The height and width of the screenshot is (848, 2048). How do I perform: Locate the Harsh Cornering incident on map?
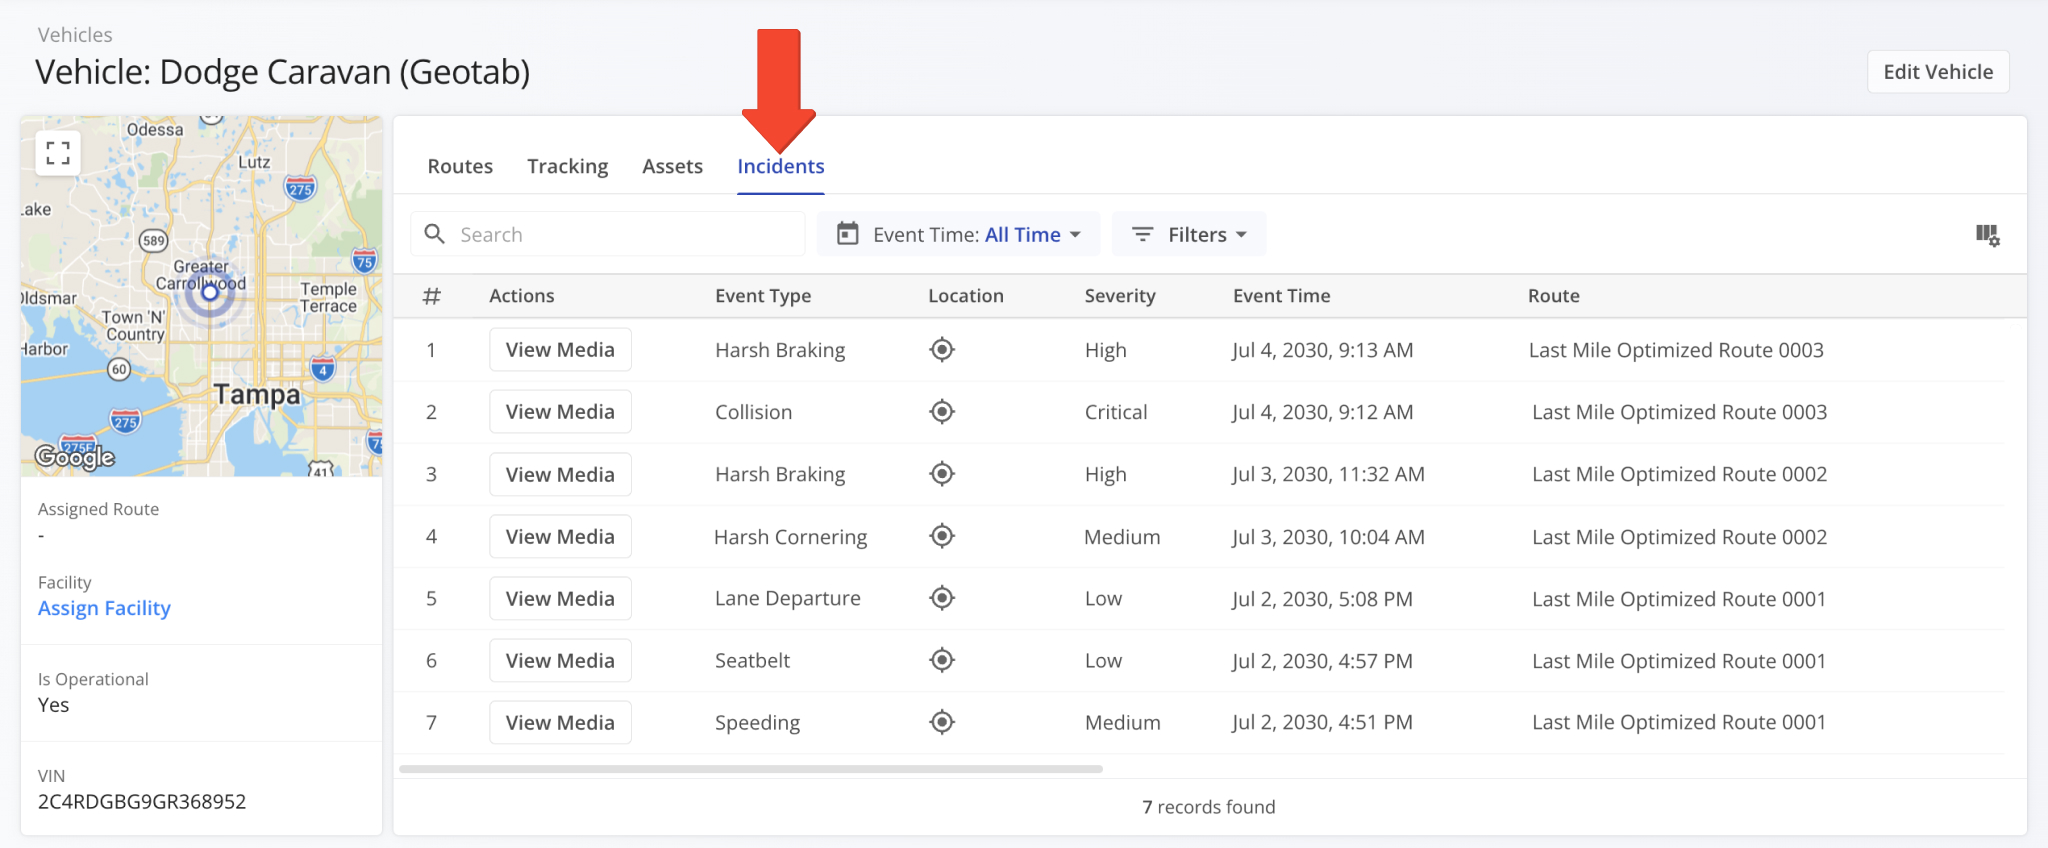pos(942,536)
